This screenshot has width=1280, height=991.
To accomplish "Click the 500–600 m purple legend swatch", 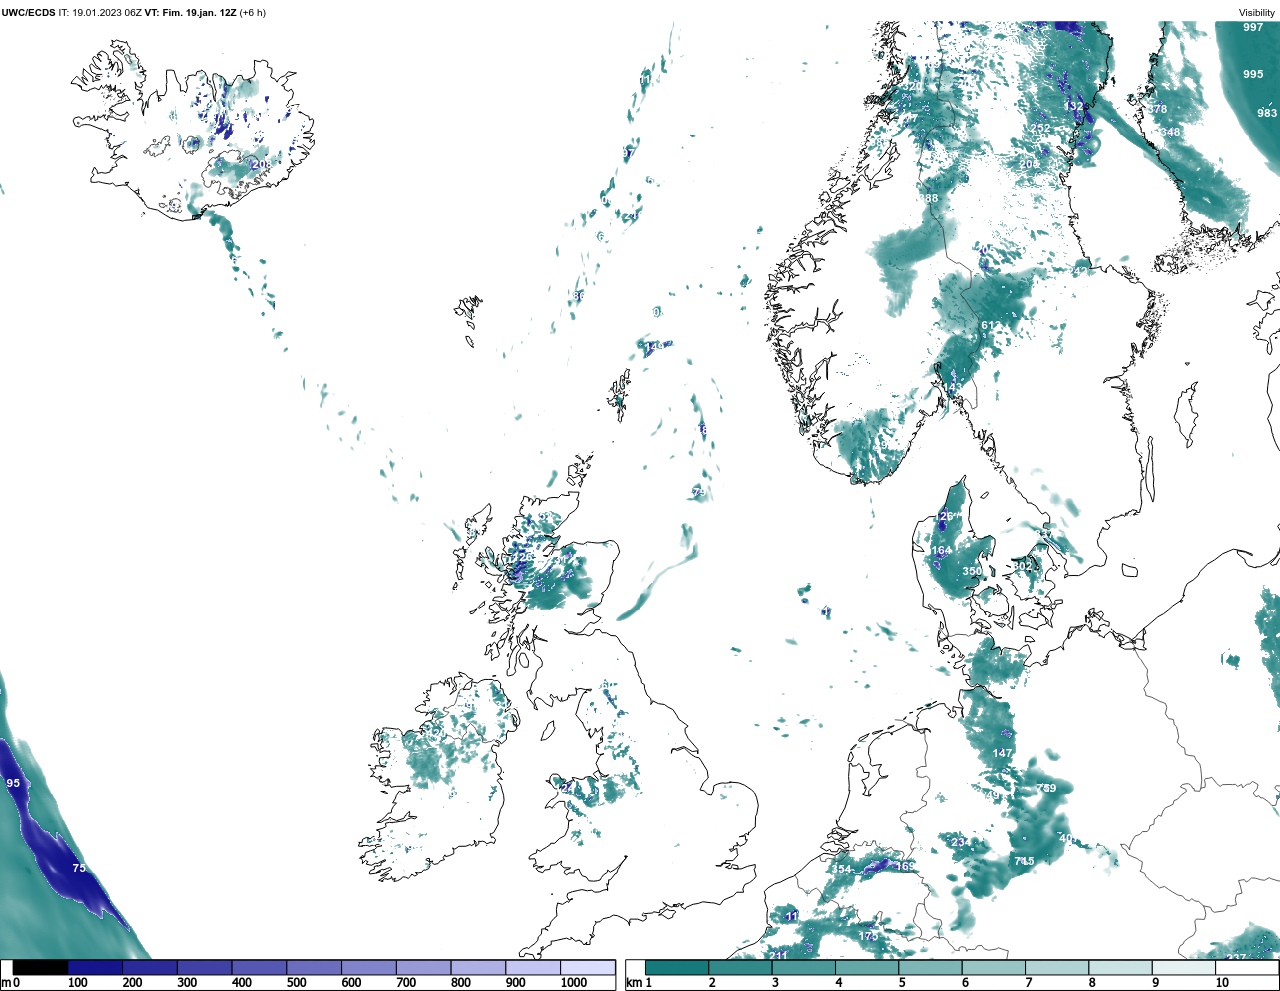I will 314,968.
